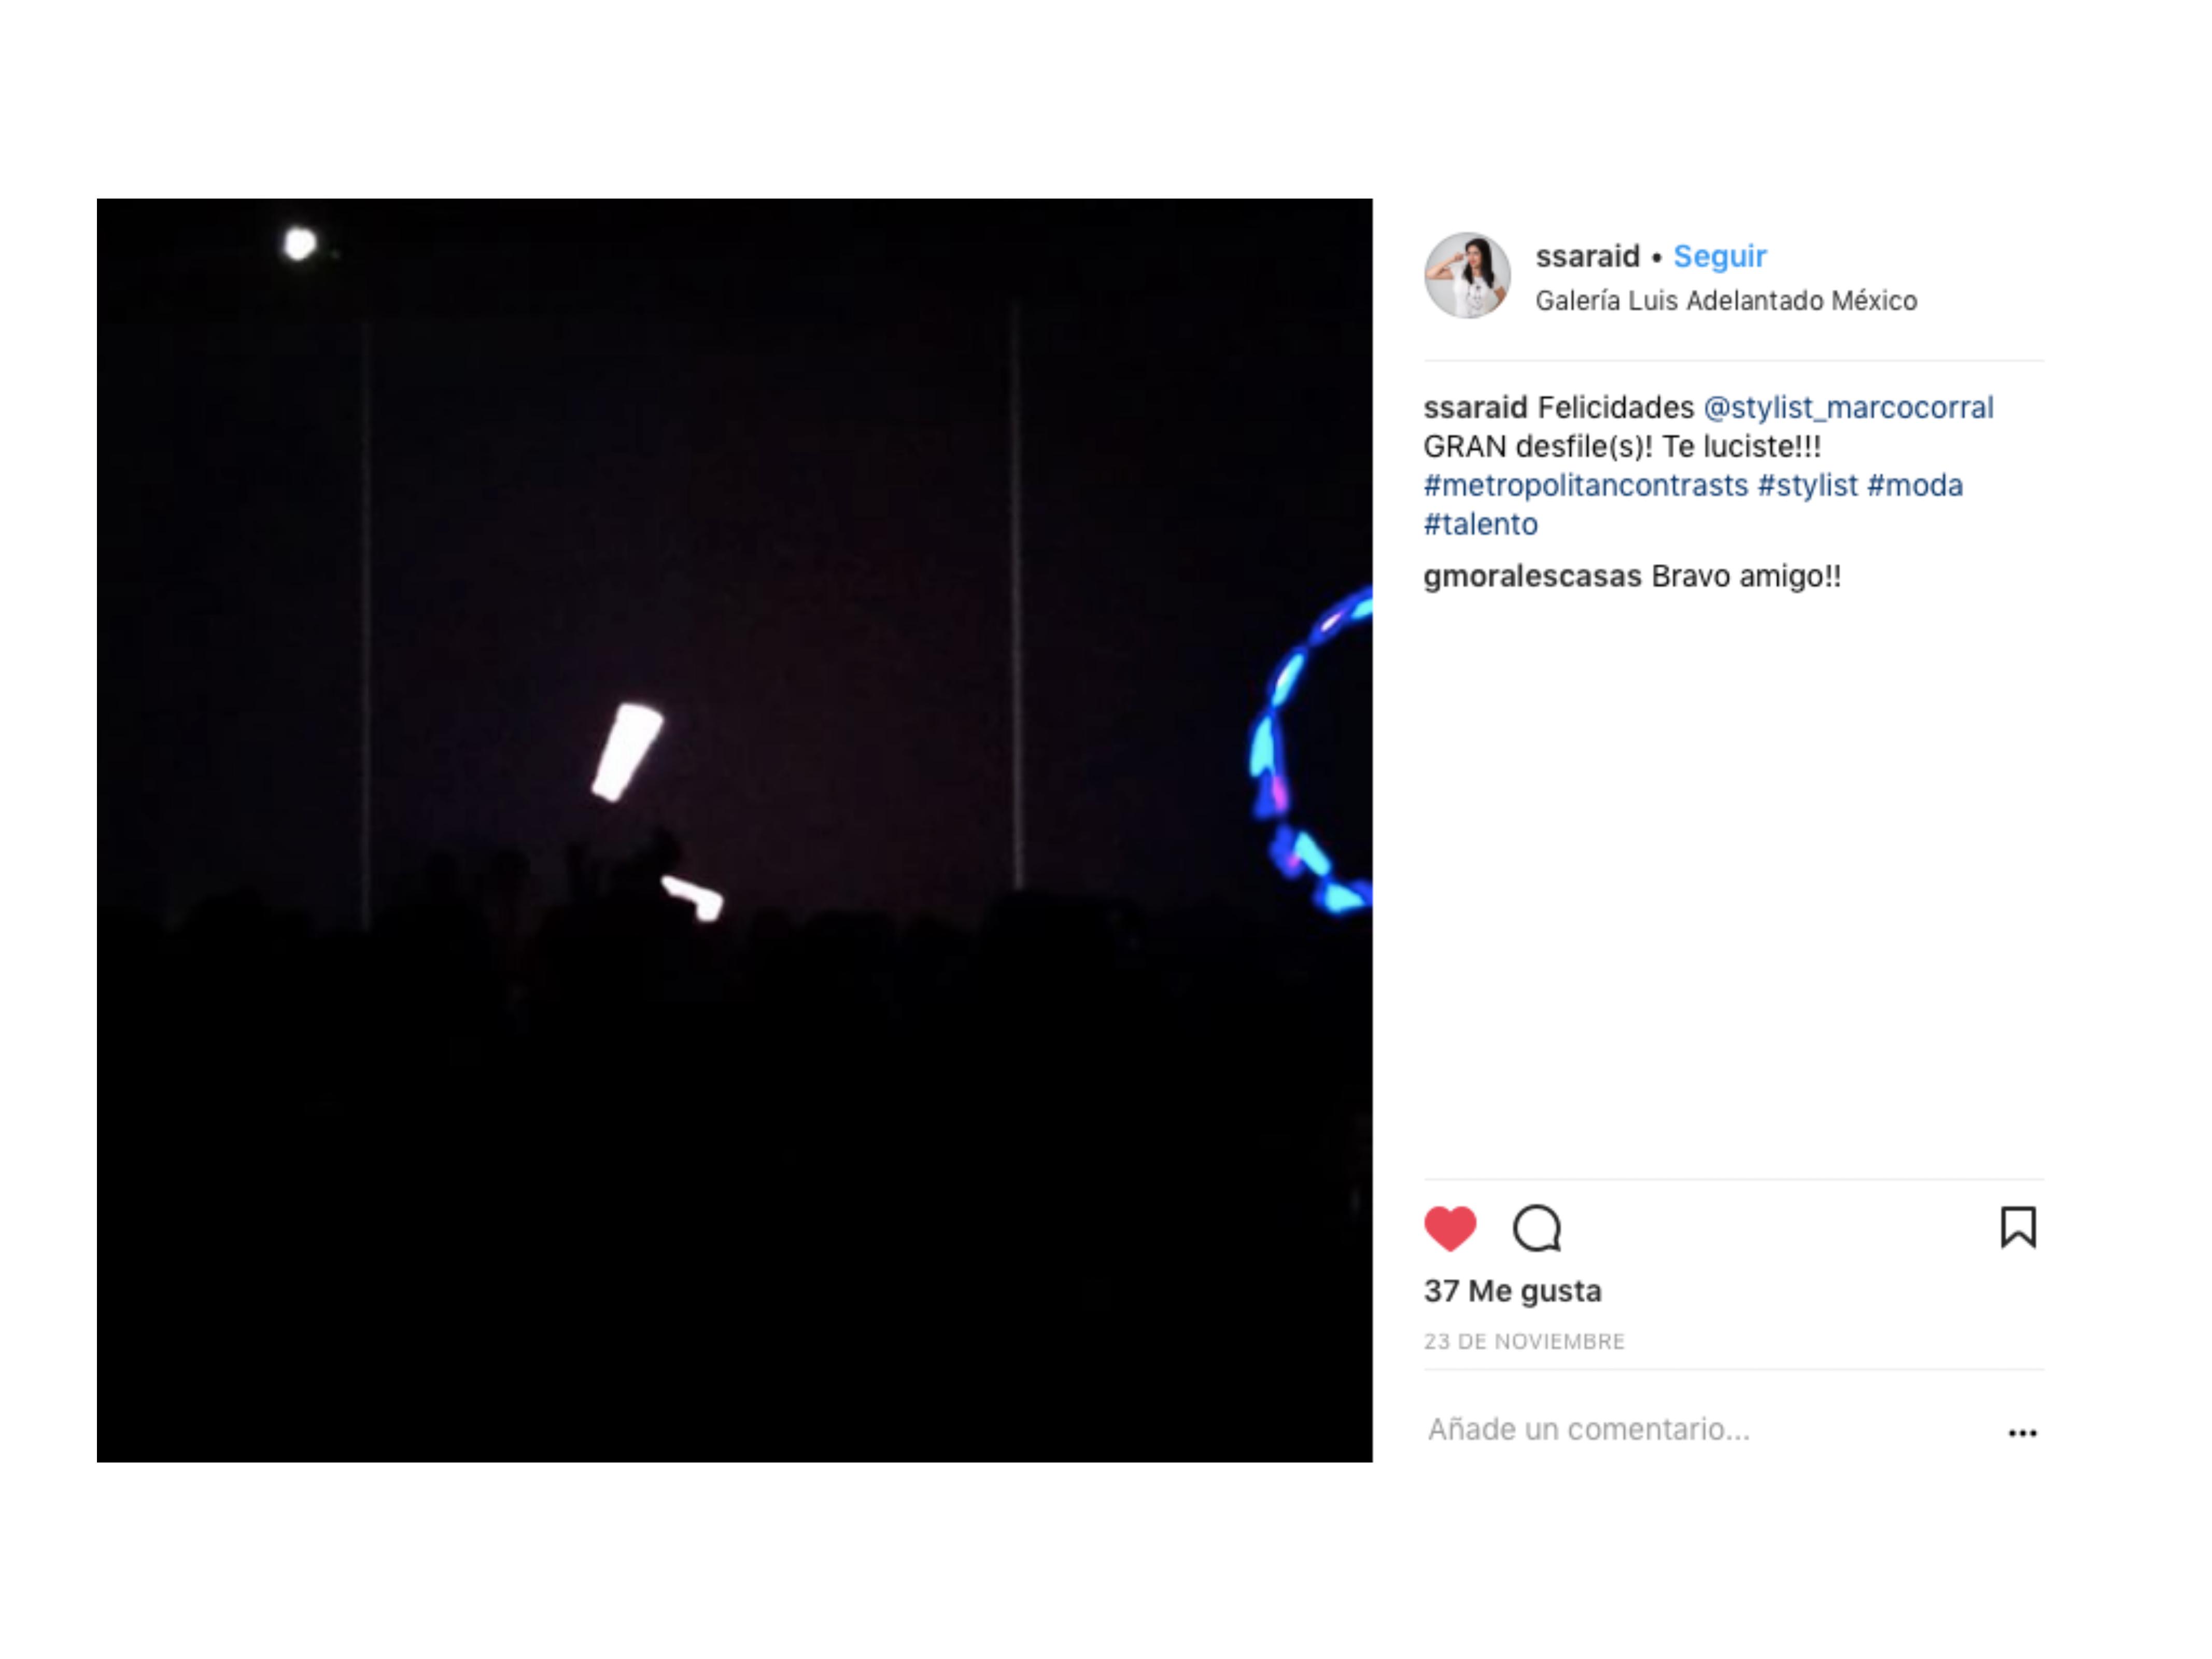Browse the #moda hashtag
Screen dimensions: 2212x1659
[x=1914, y=486]
